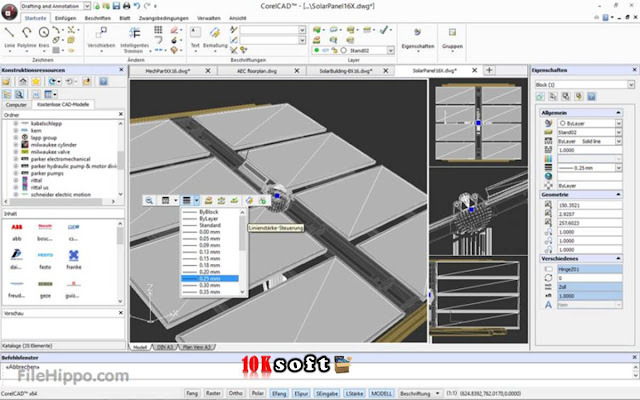Open the Drafting and Annotation workspace dropdown

pos(87,6)
